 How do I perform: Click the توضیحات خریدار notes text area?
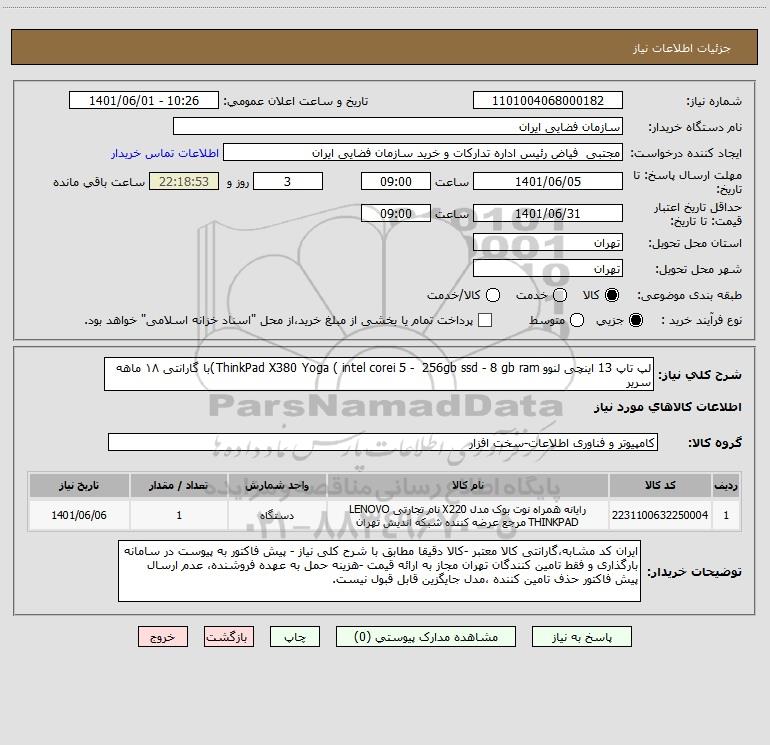click(379, 571)
